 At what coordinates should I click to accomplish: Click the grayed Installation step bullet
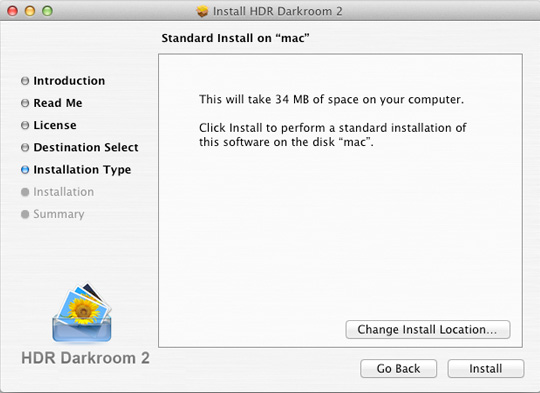click(25, 192)
